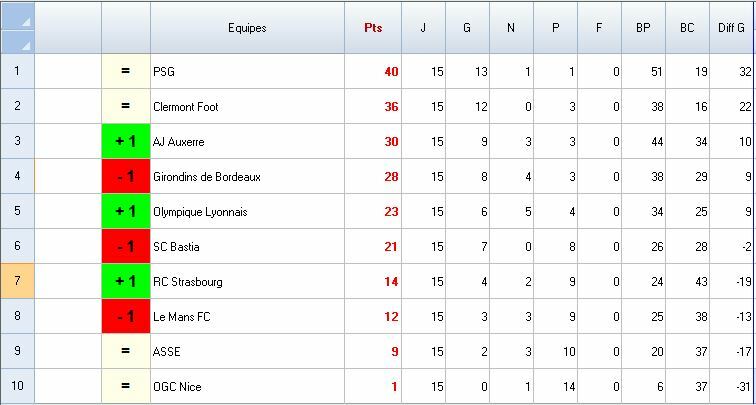Image resolution: width=756 pixels, height=405 pixels.
Task: Click the green +1 cell beside AJ Auxerre
Action: (x=126, y=142)
